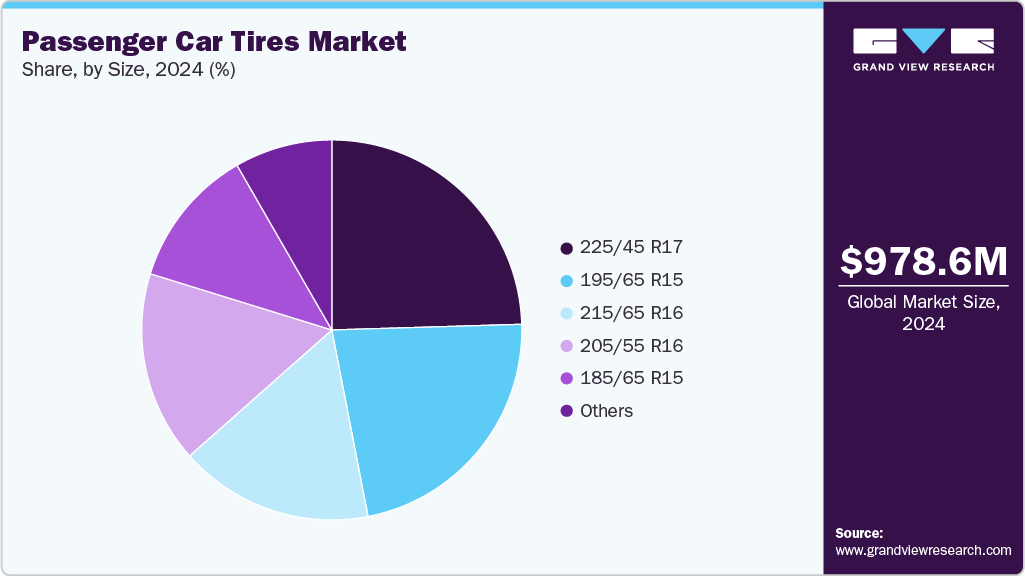Viewport: 1025px width, 576px height.
Task: Select the 185/65 R15 legend bullet
Action: tap(567, 378)
